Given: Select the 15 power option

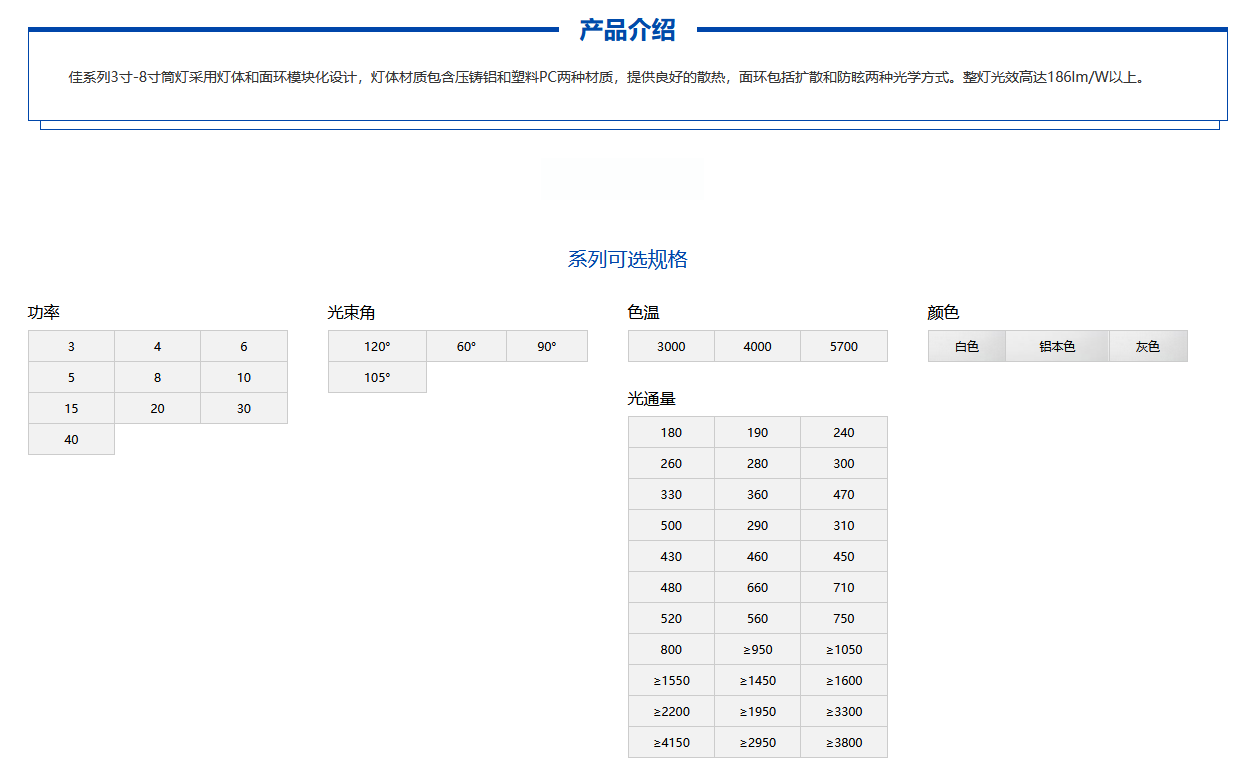Looking at the screenshot, I should (x=71, y=408).
